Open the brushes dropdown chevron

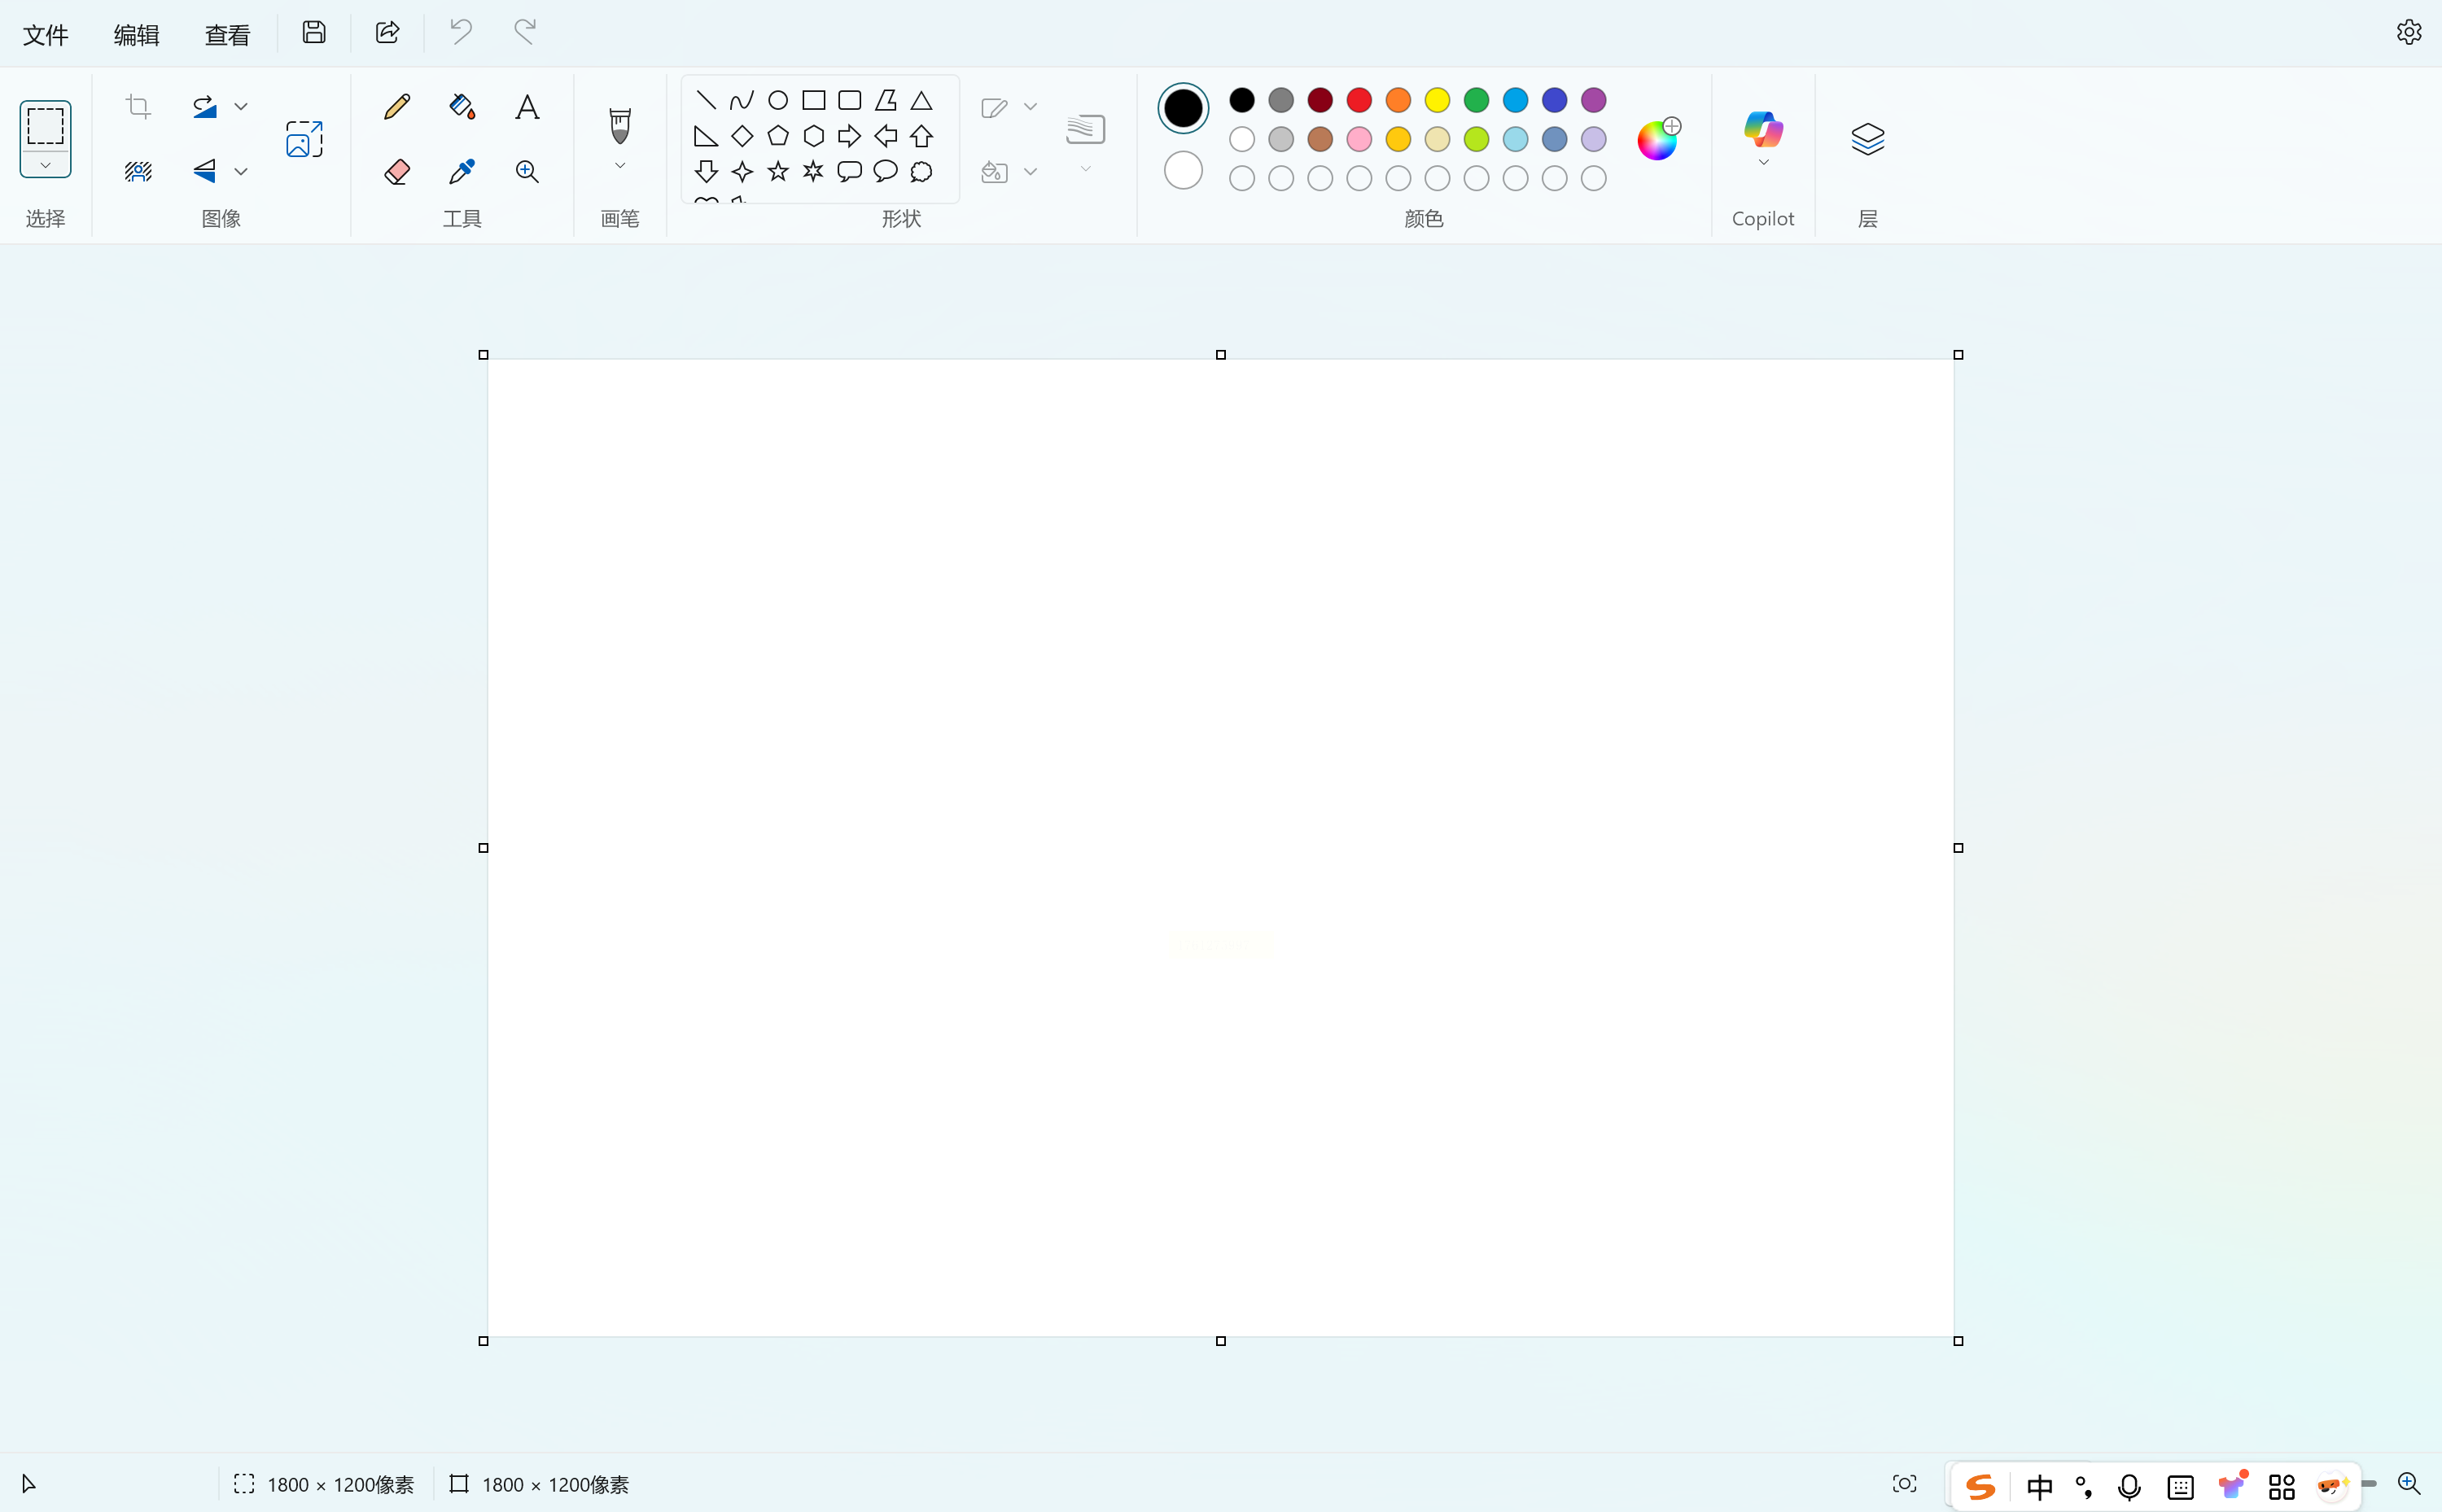click(620, 166)
